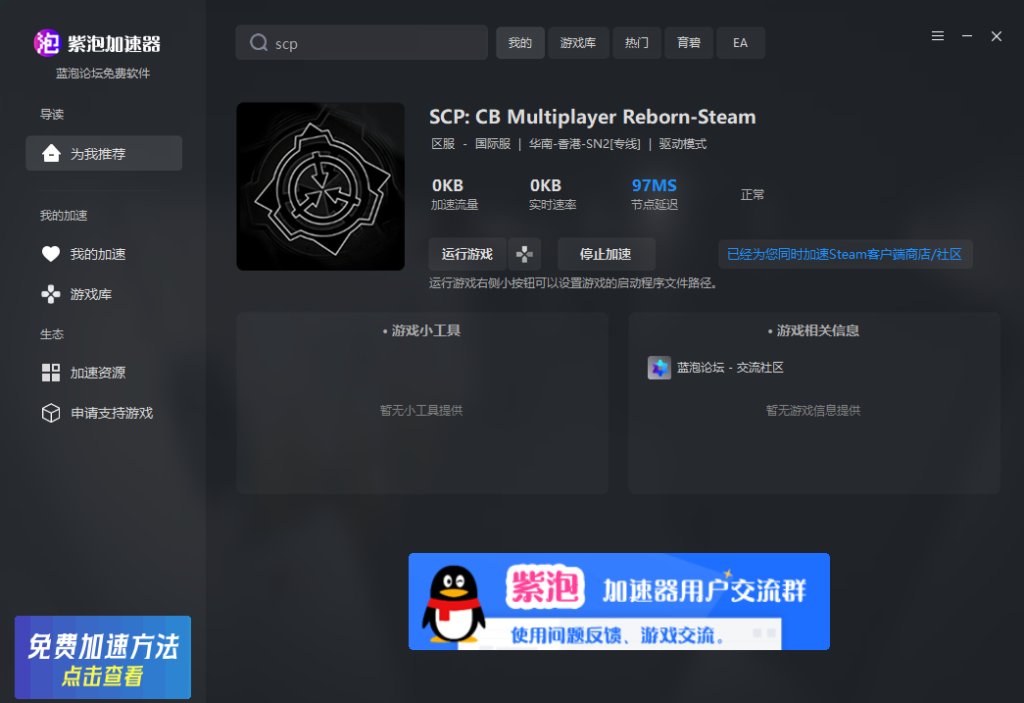Viewport: 1024px width, 703px height.
Task: Click the Steam客户端商店/社区 acceleration notice
Action: (x=845, y=254)
